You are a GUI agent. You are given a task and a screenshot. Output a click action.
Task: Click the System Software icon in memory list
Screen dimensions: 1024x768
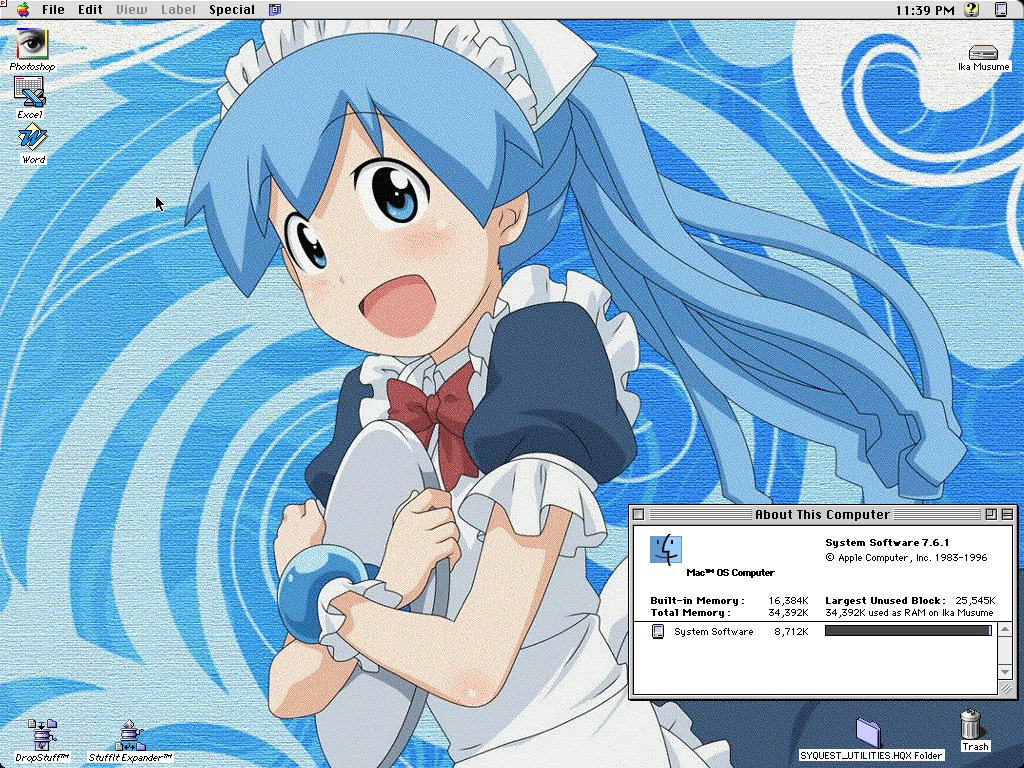(x=657, y=631)
